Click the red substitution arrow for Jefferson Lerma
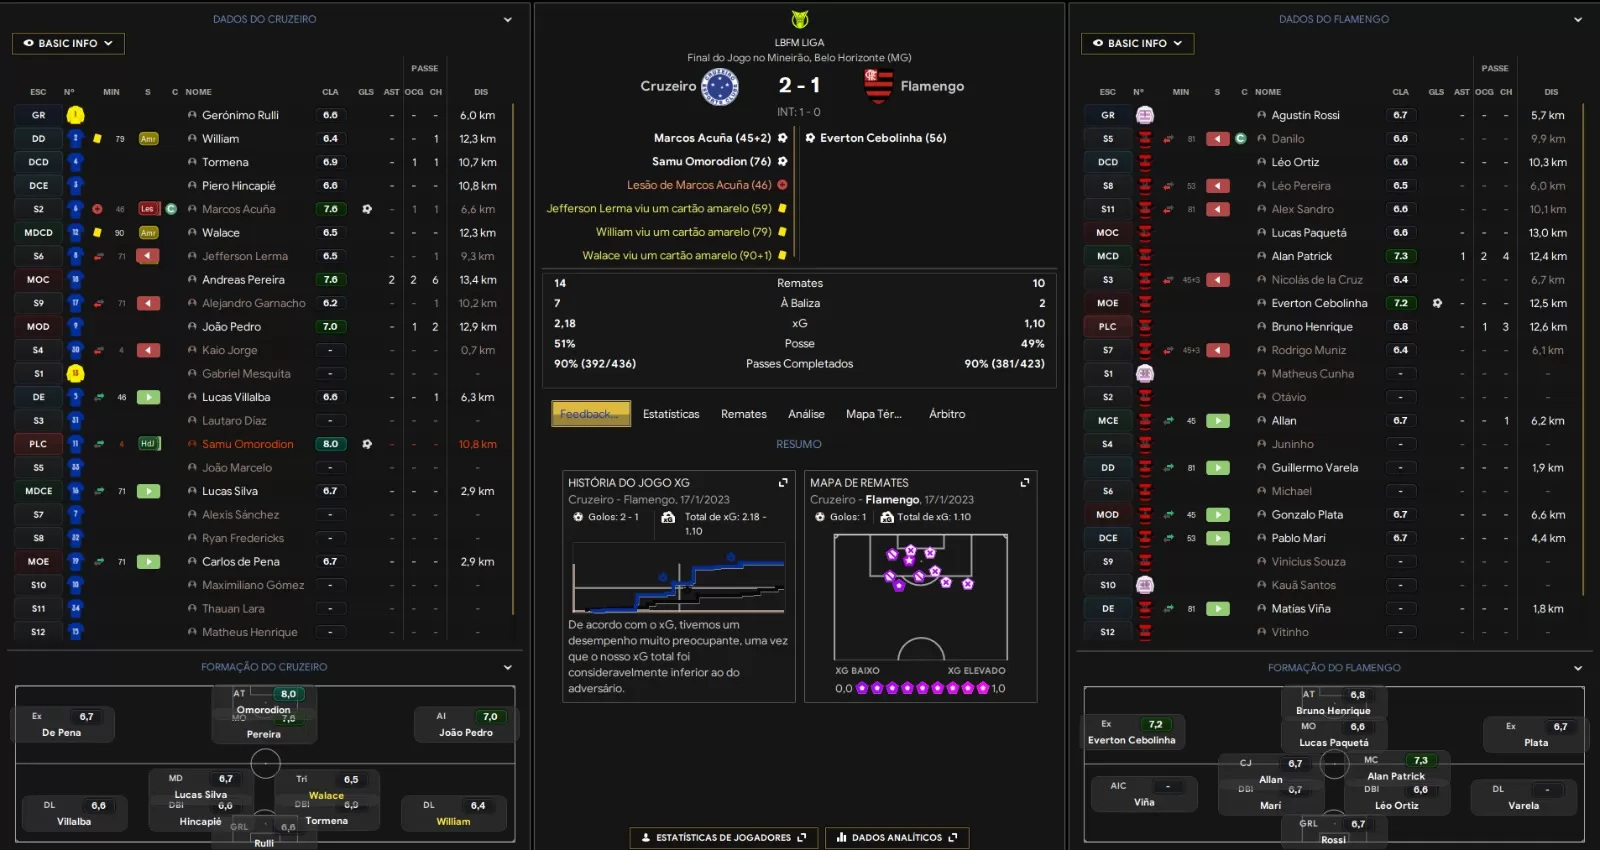Image resolution: width=1600 pixels, height=850 pixels. pyautogui.click(x=148, y=256)
